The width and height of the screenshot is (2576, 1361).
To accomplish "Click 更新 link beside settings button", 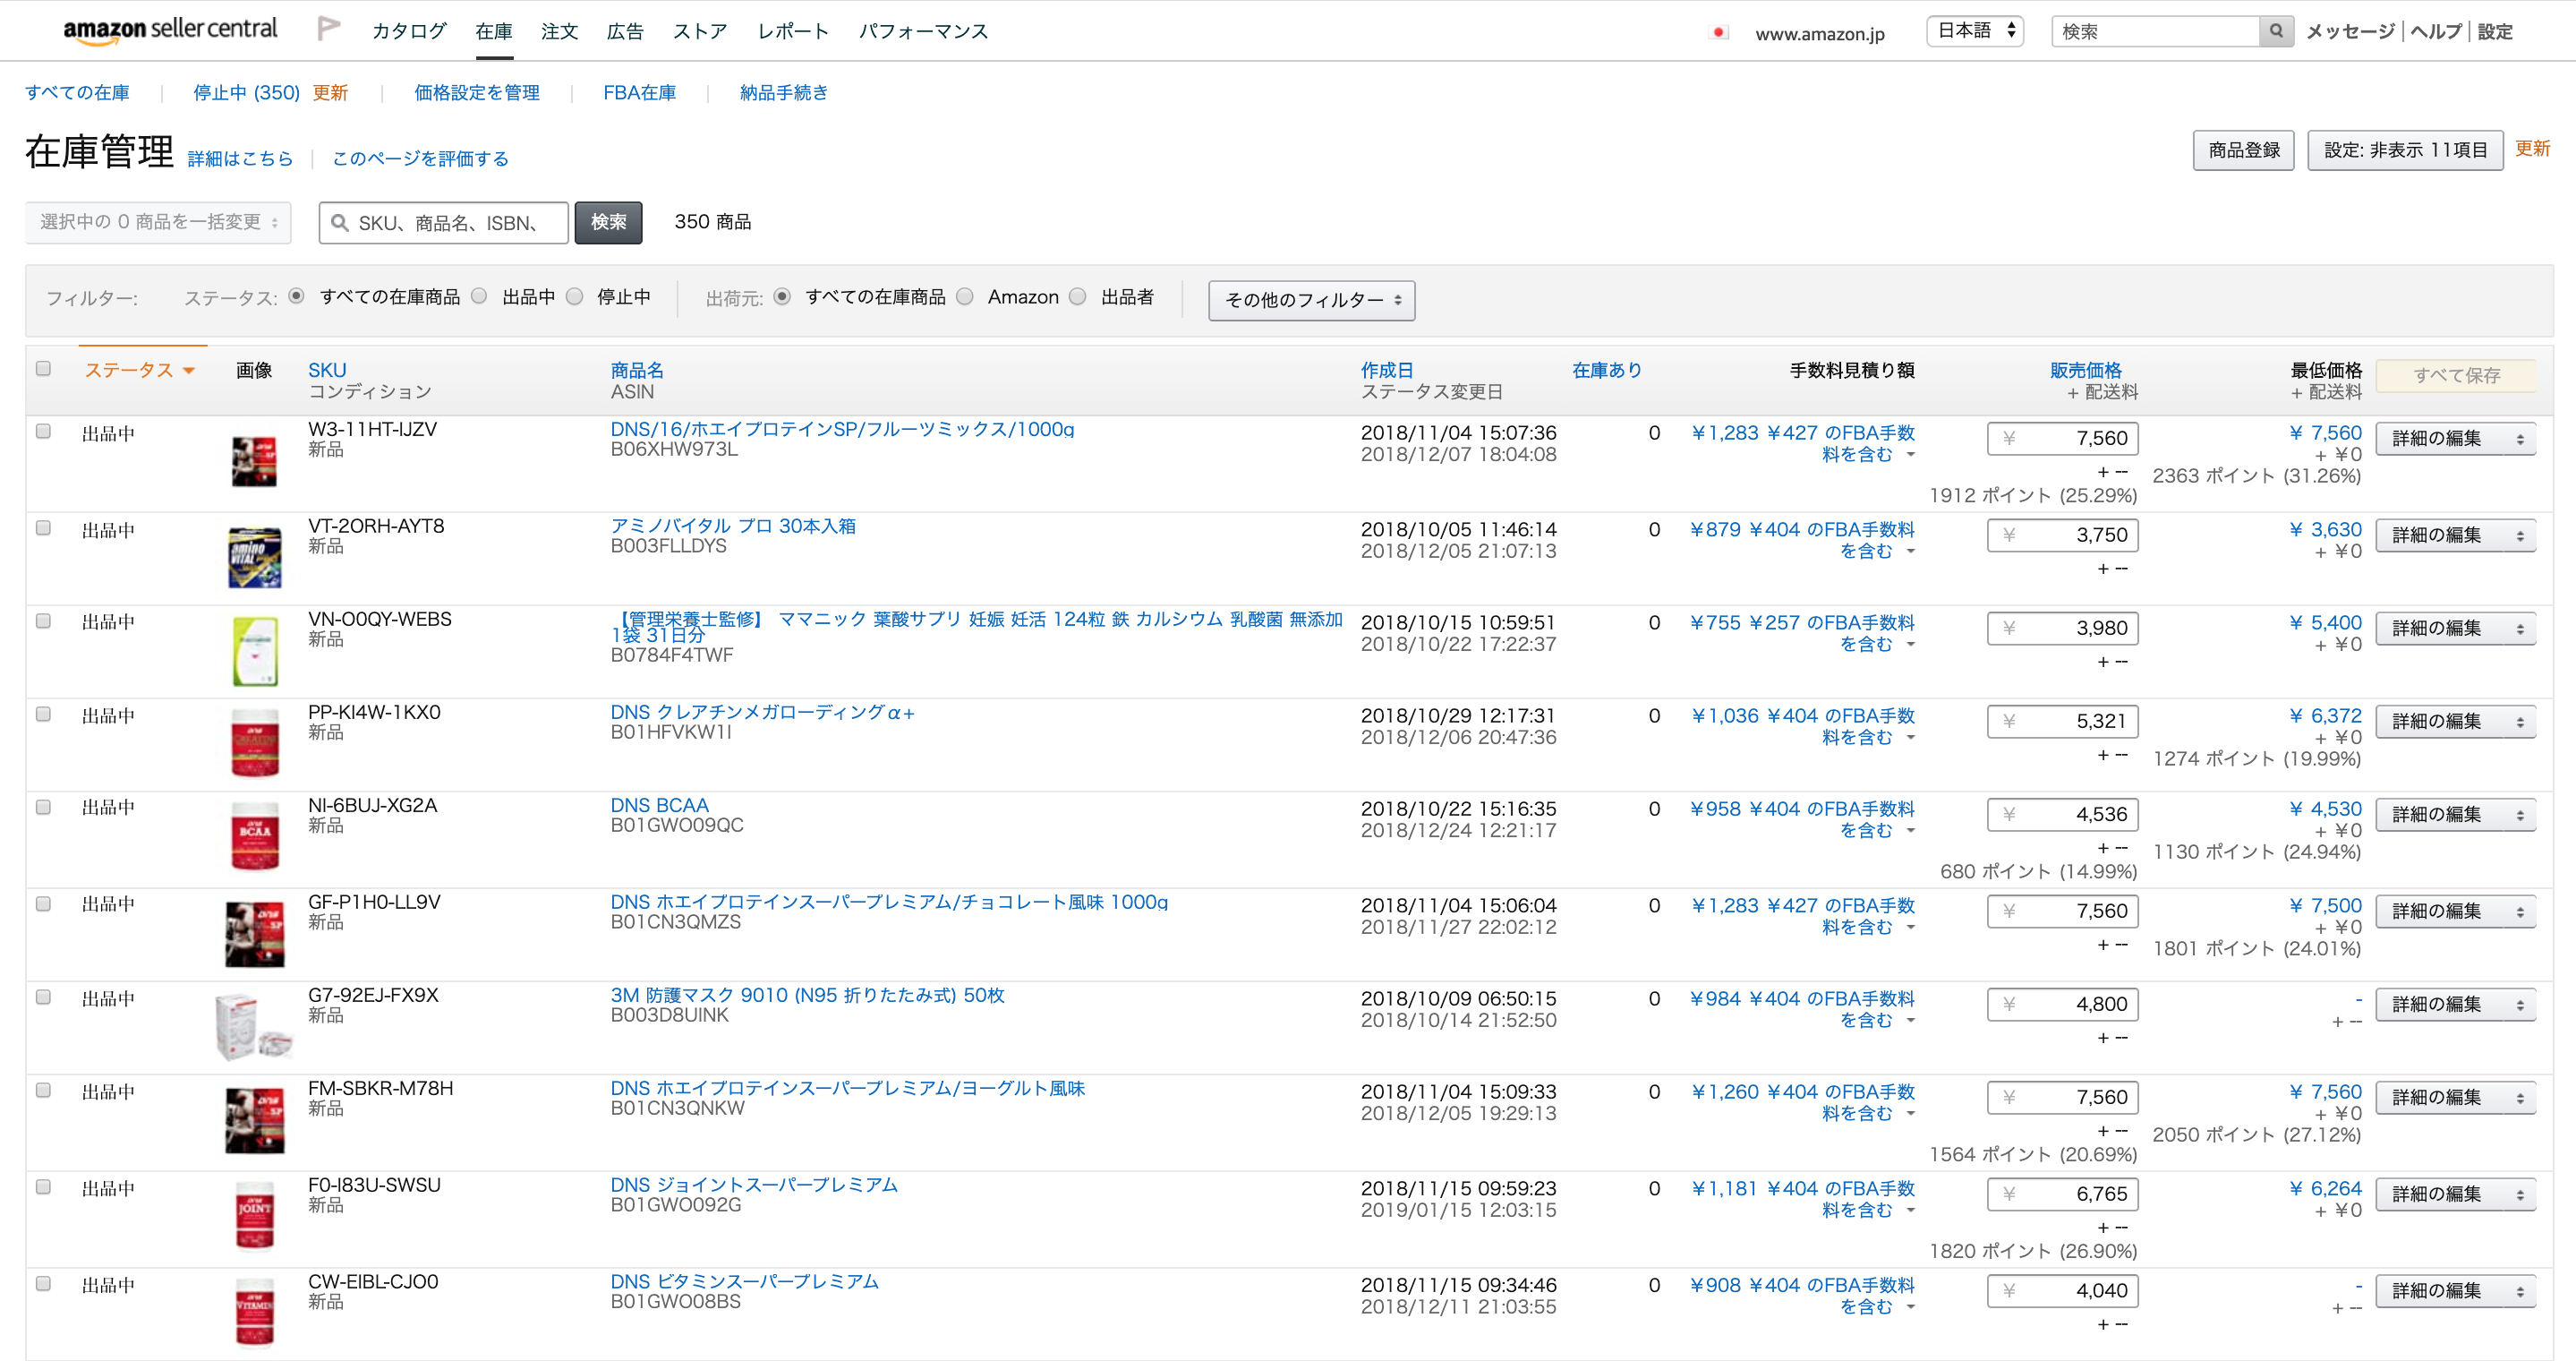I will pos(2532,148).
